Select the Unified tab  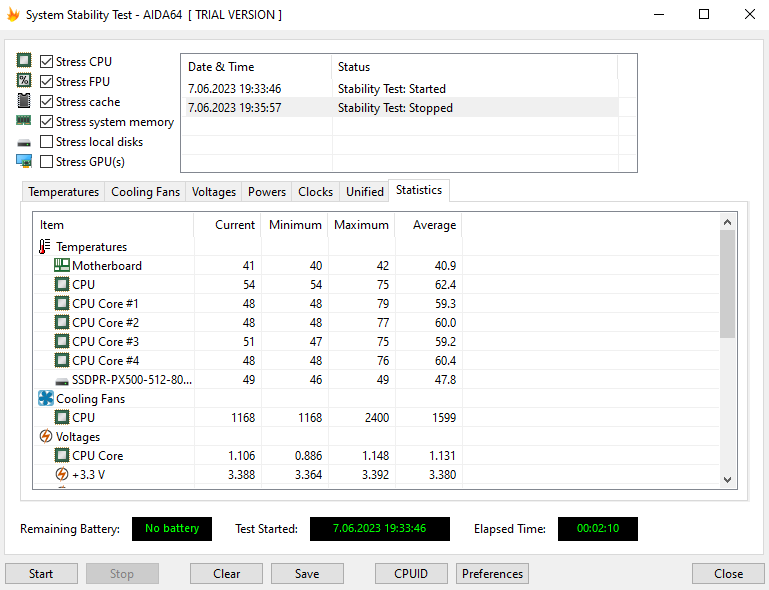click(364, 192)
